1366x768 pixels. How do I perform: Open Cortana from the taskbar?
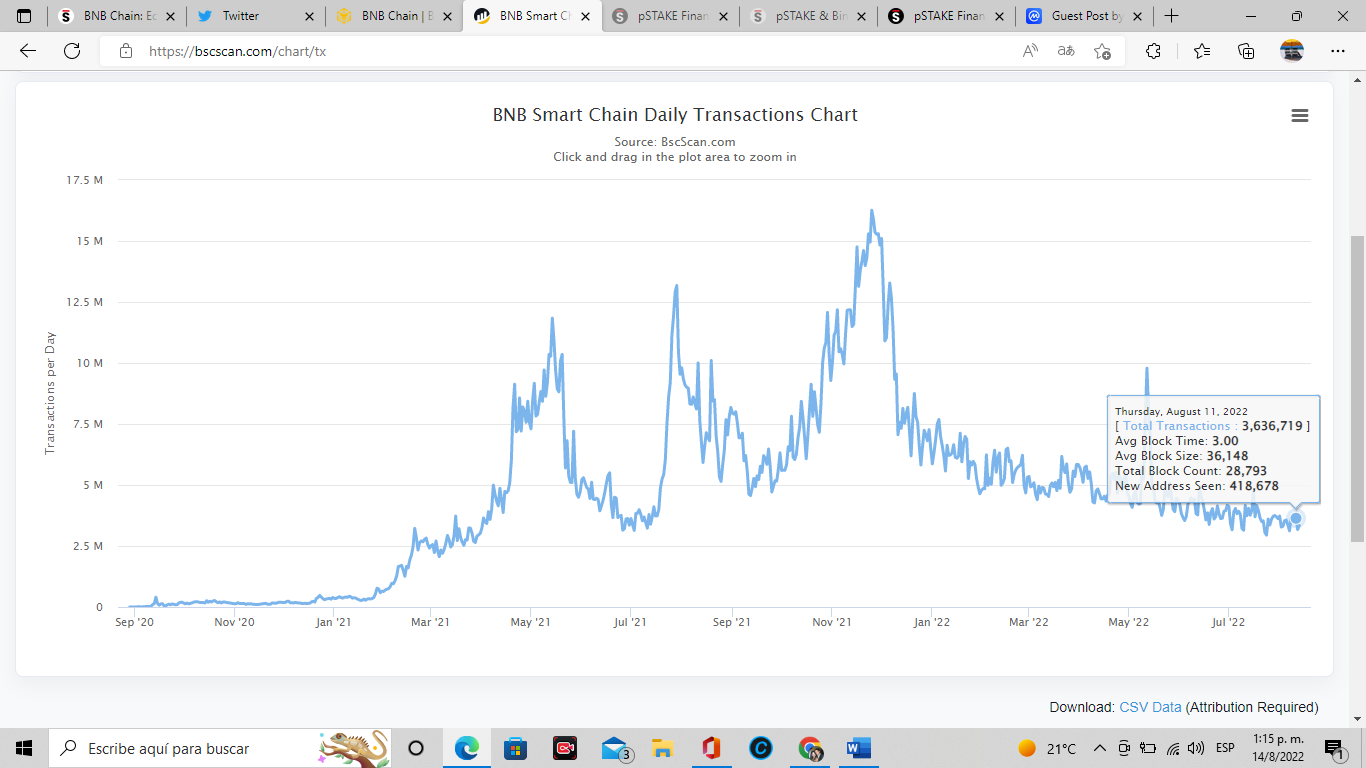(x=416, y=748)
